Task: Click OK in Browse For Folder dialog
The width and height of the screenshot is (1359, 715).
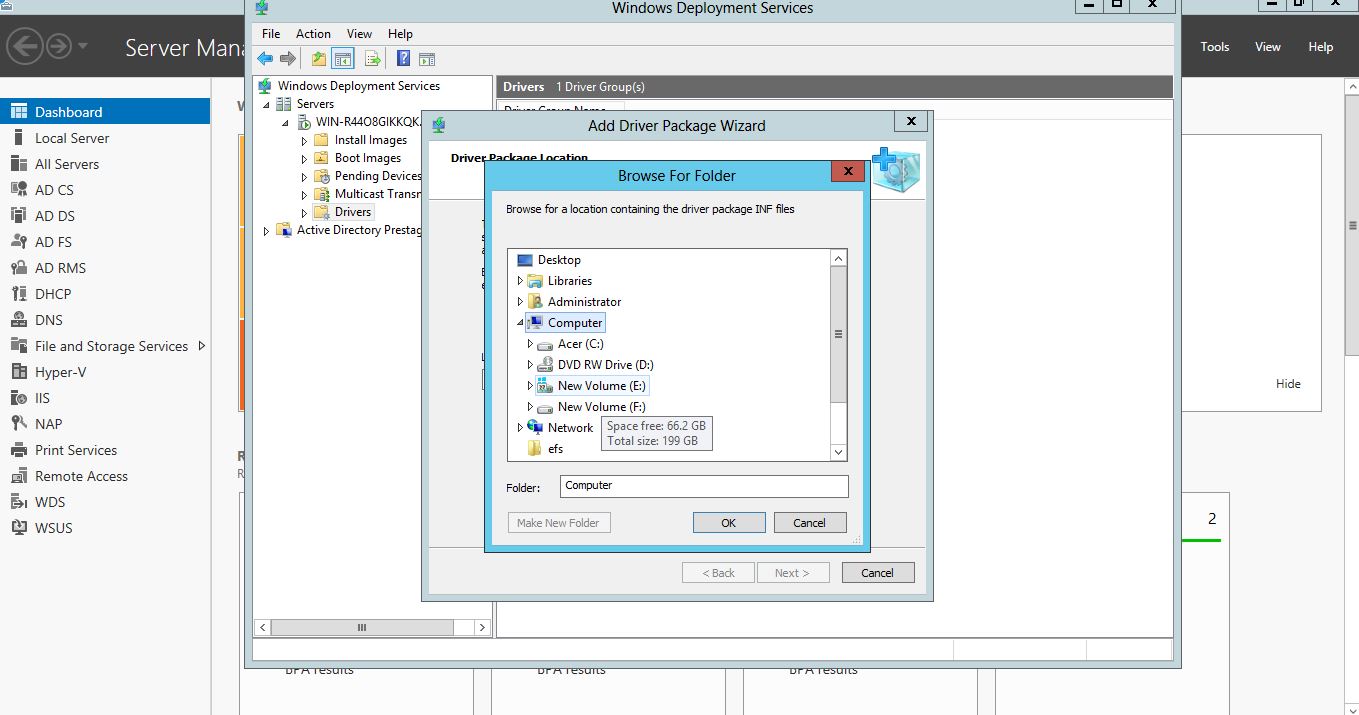Action: pos(728,523)
